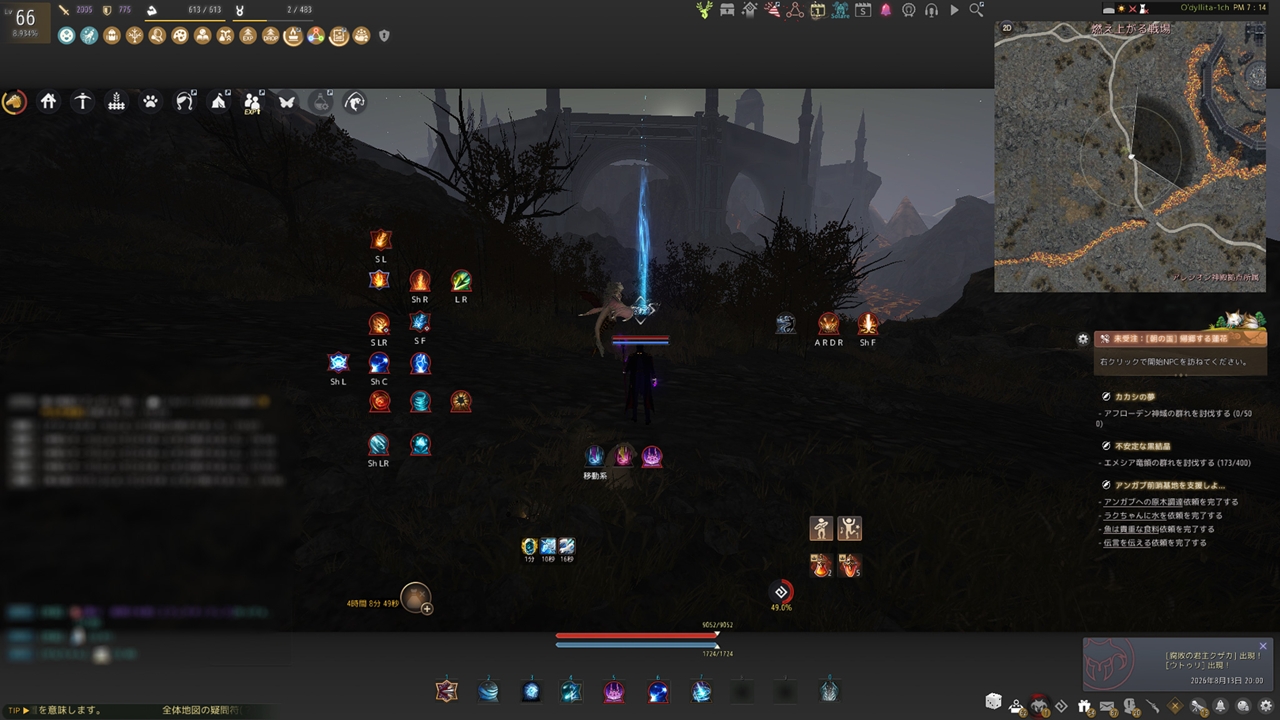Click the skill icon labeled L R
Image resolution: width=1280 pixels, height=720 pixels.
pos(461,281)
